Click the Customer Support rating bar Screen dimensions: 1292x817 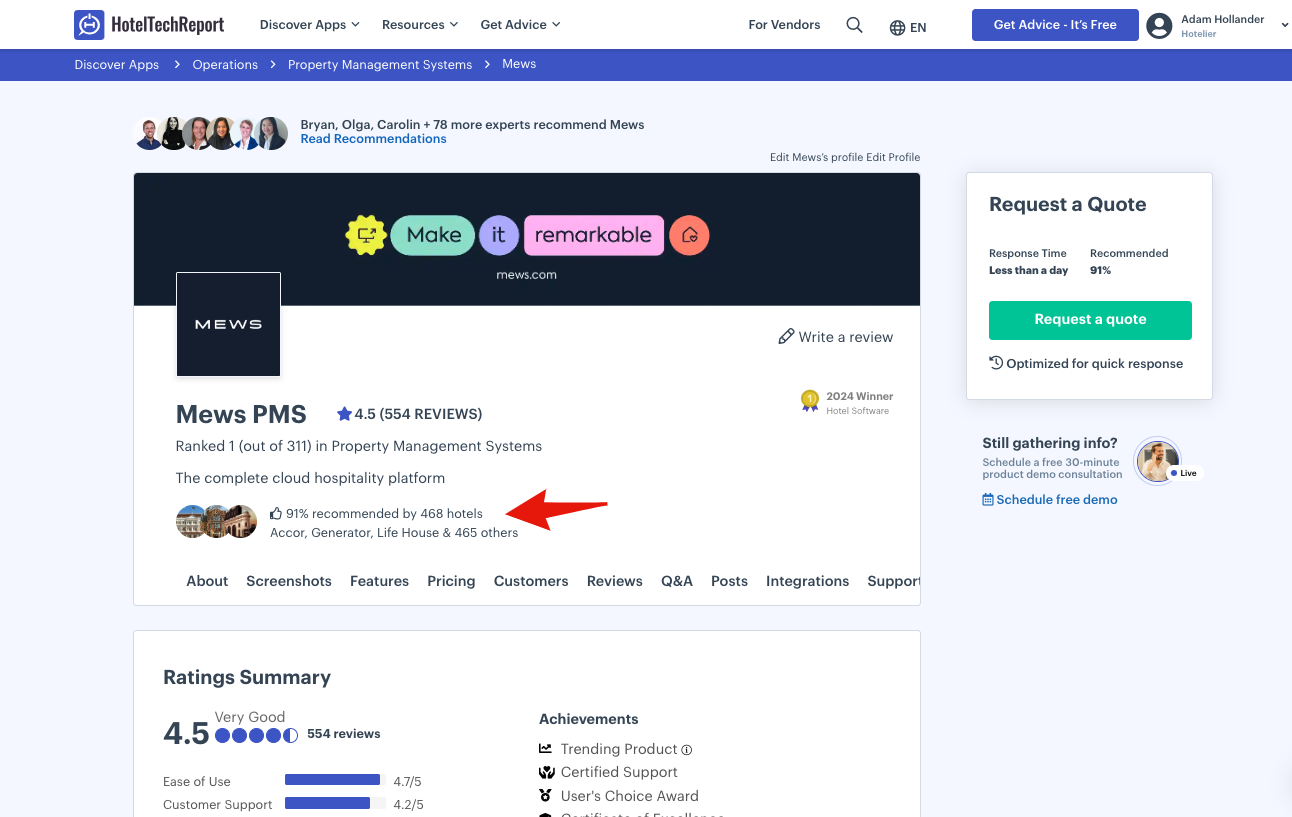coord(335,803)
